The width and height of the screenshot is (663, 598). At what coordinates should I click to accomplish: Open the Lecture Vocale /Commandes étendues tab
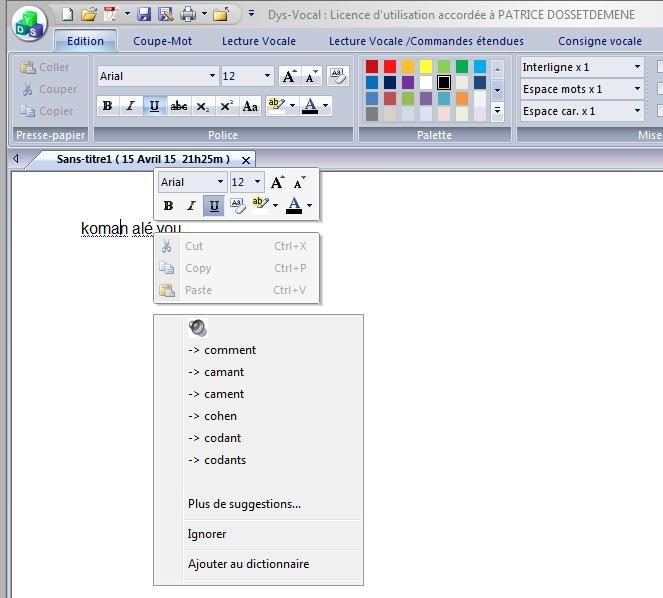click(426, 41)
